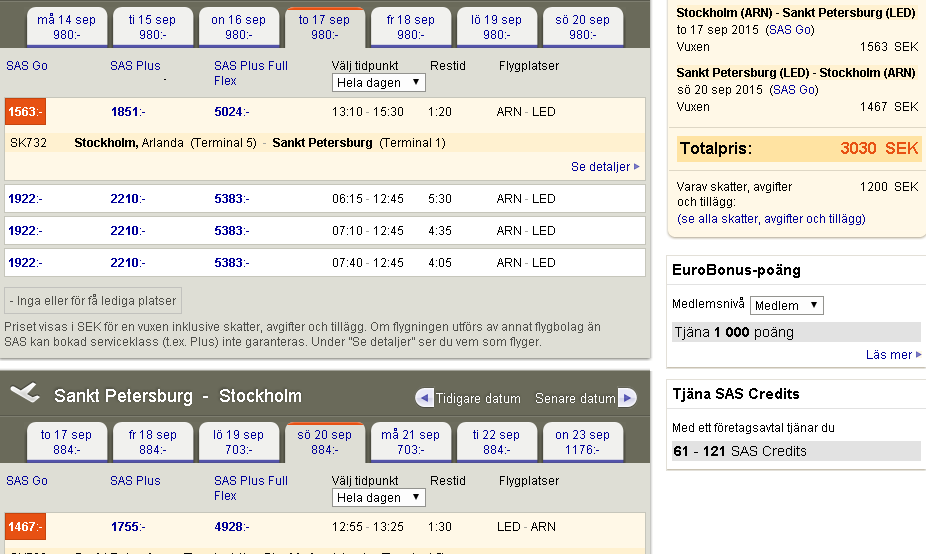
Task: Select the 2210:- fare on 07:40 flight
Action: click(128, 263)
